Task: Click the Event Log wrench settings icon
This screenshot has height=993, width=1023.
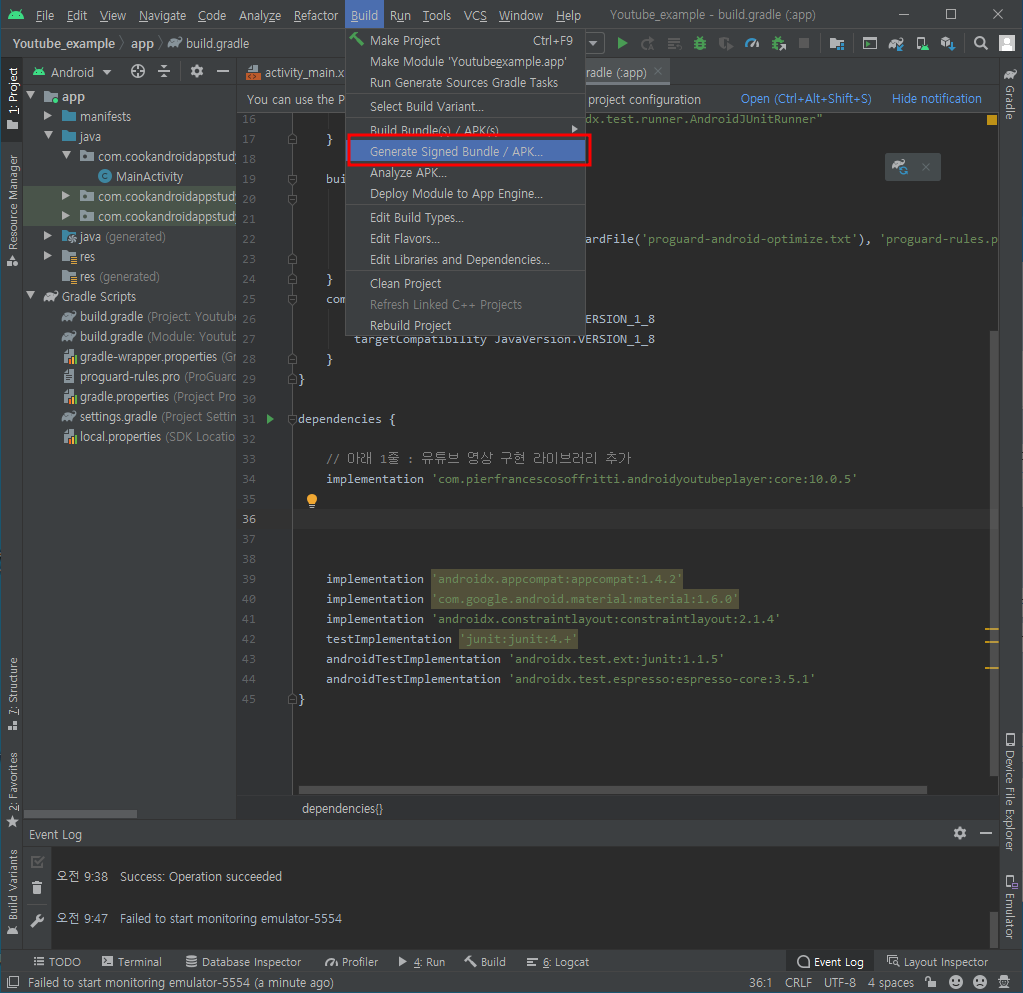Action: click(x=37, y=920)
